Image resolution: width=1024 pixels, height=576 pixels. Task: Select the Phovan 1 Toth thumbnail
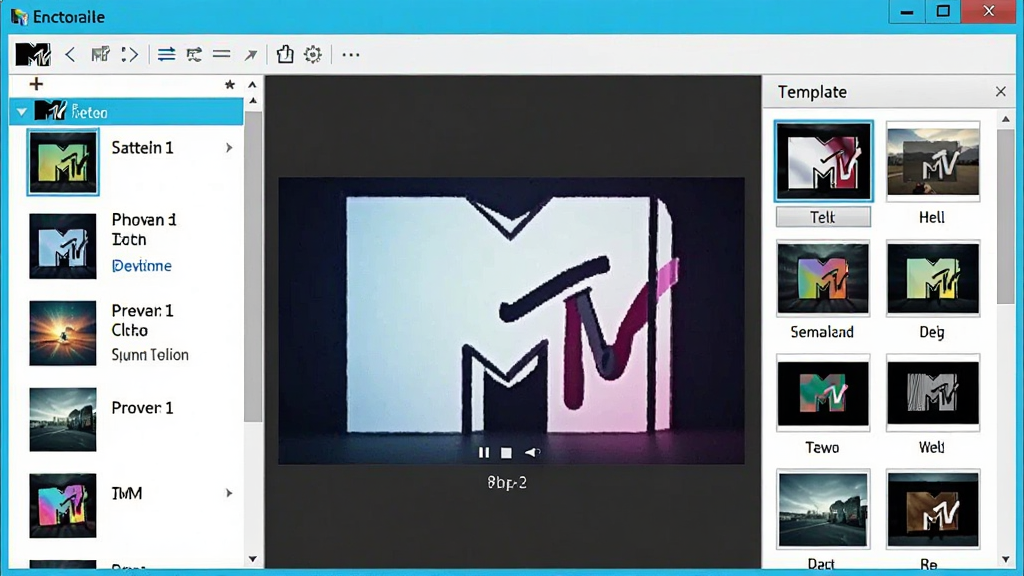pos(63,246)
